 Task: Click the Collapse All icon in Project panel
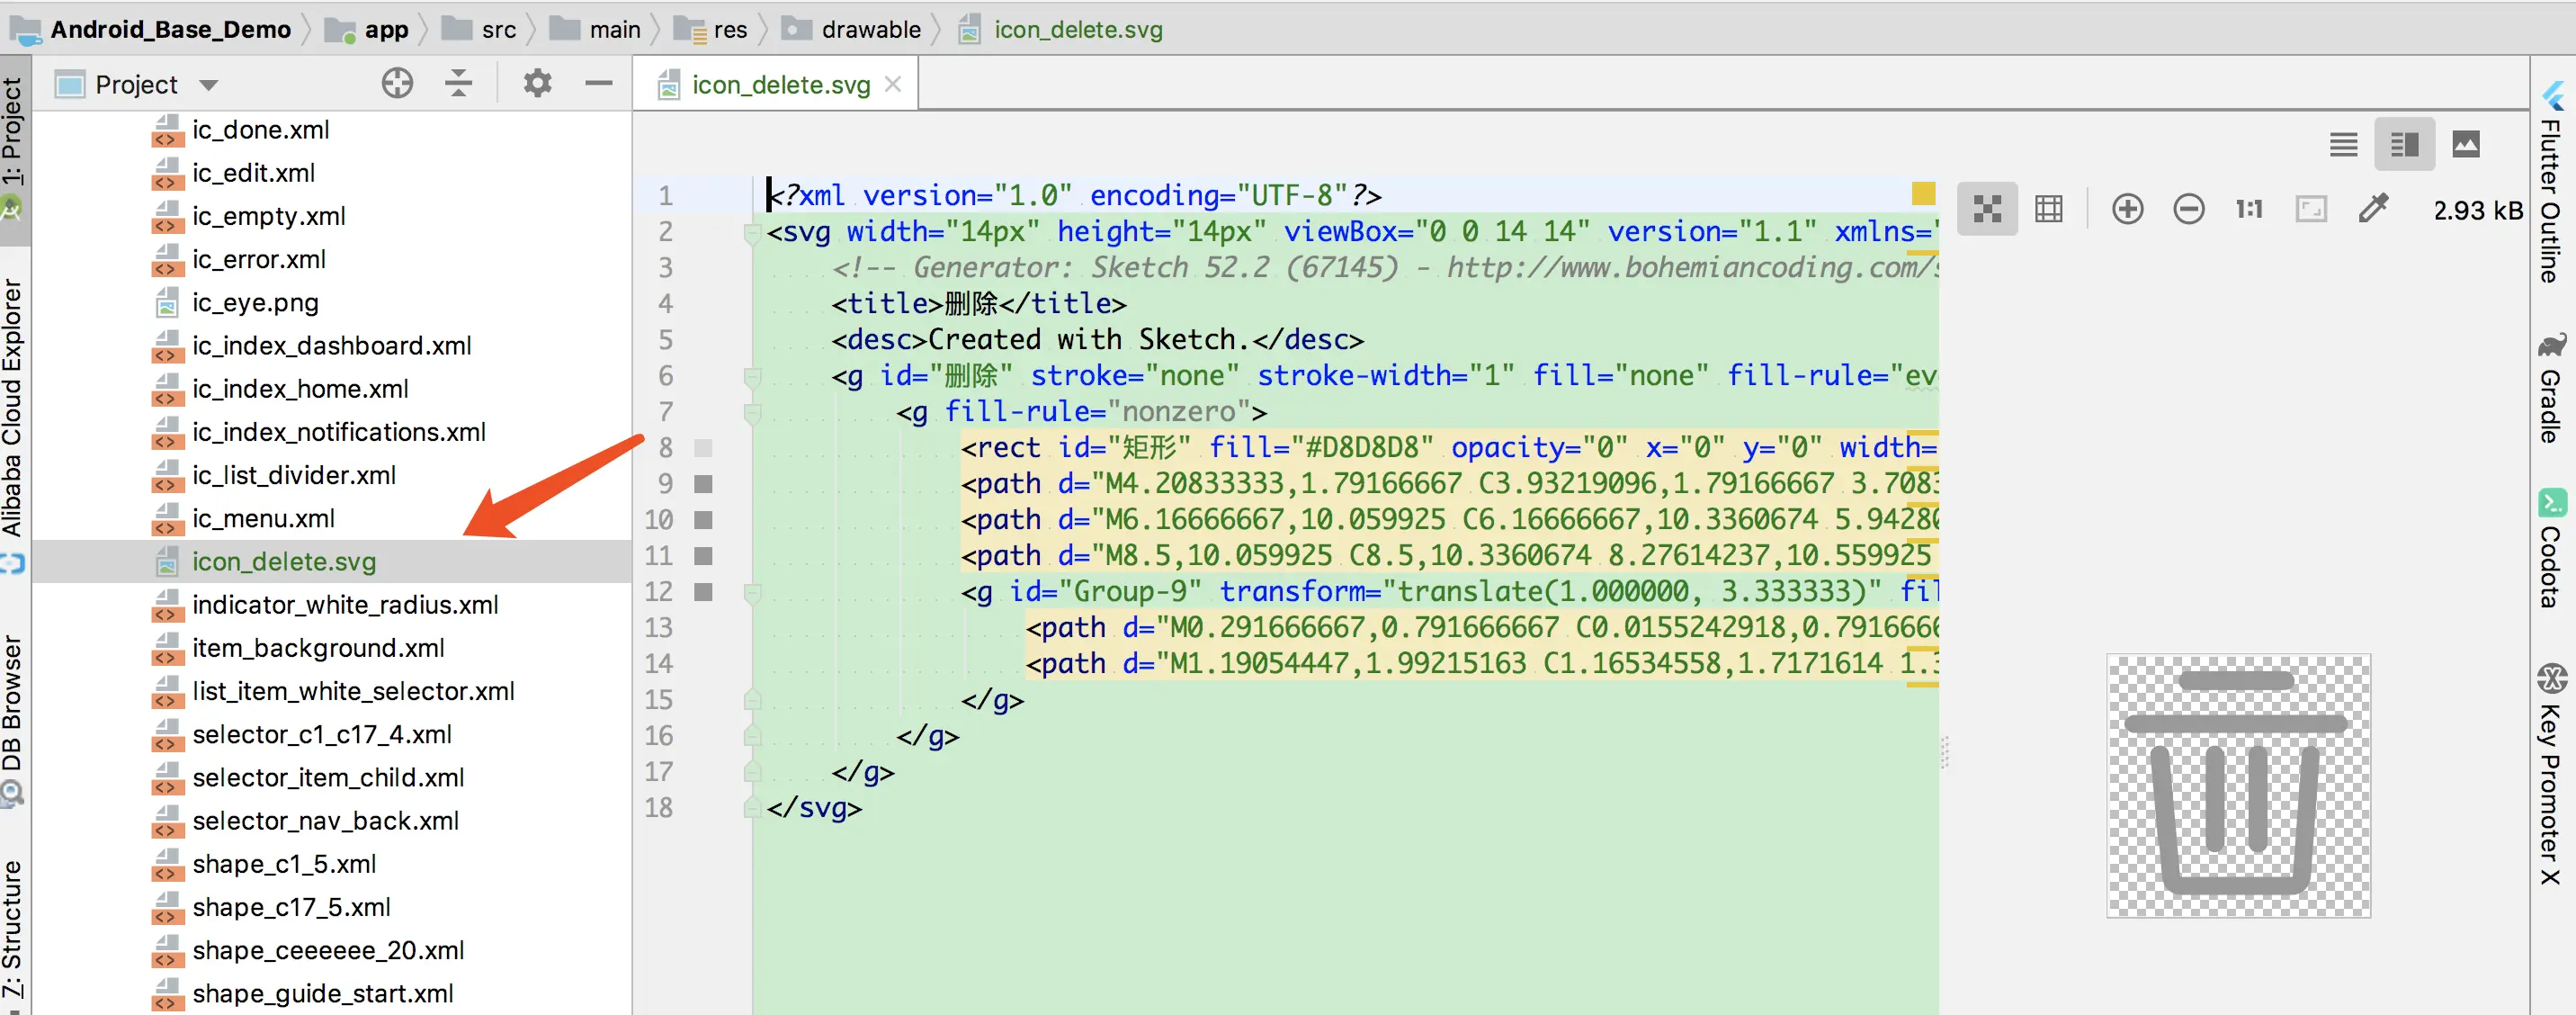click(x=458, y=83)
